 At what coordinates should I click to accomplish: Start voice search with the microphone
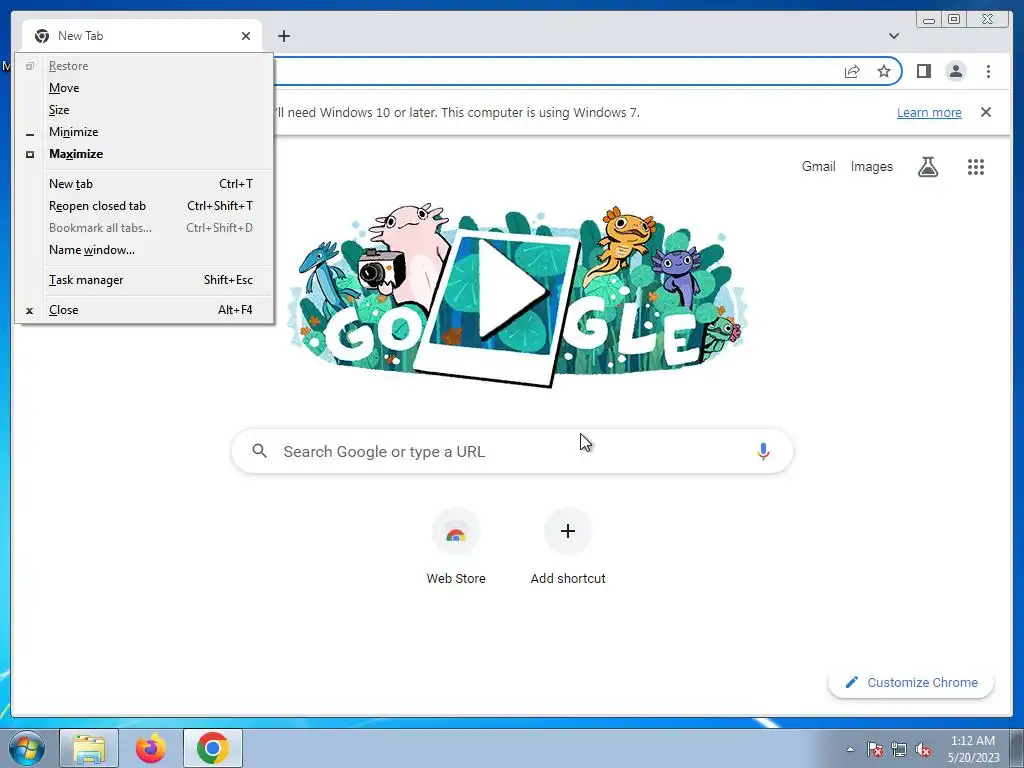pos(763,451)
